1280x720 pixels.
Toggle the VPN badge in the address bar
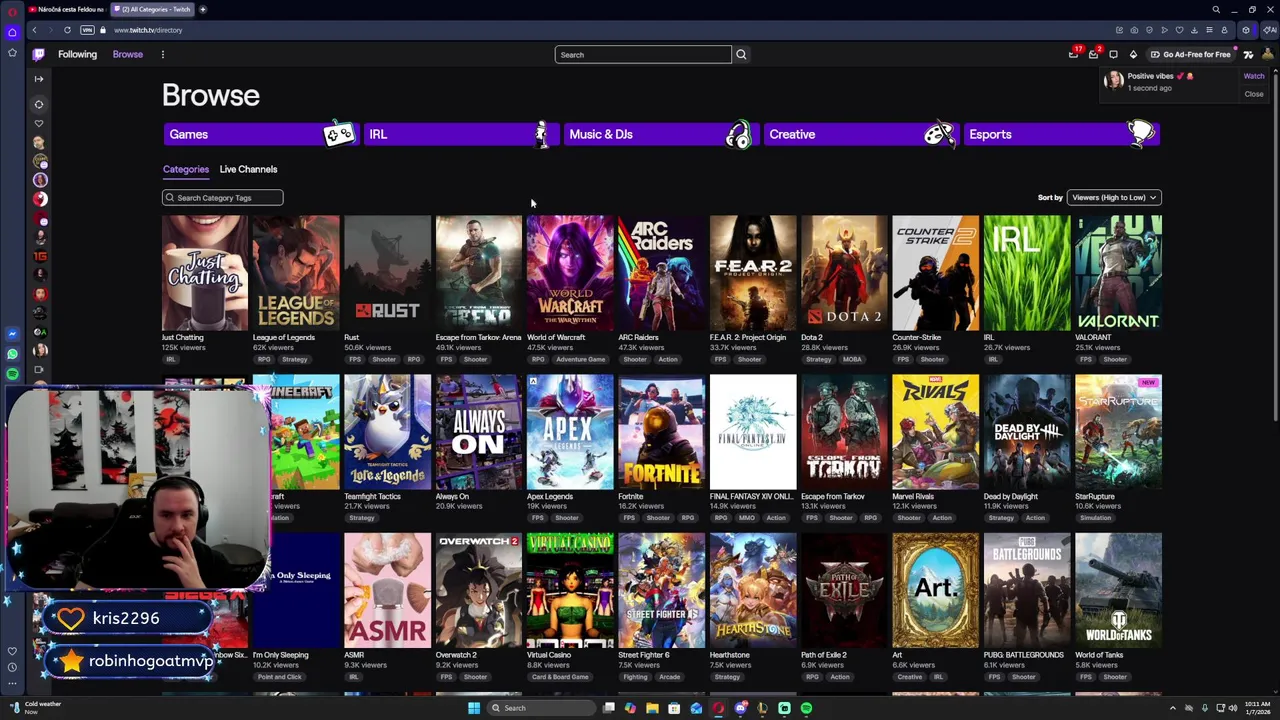coord(87,30)
